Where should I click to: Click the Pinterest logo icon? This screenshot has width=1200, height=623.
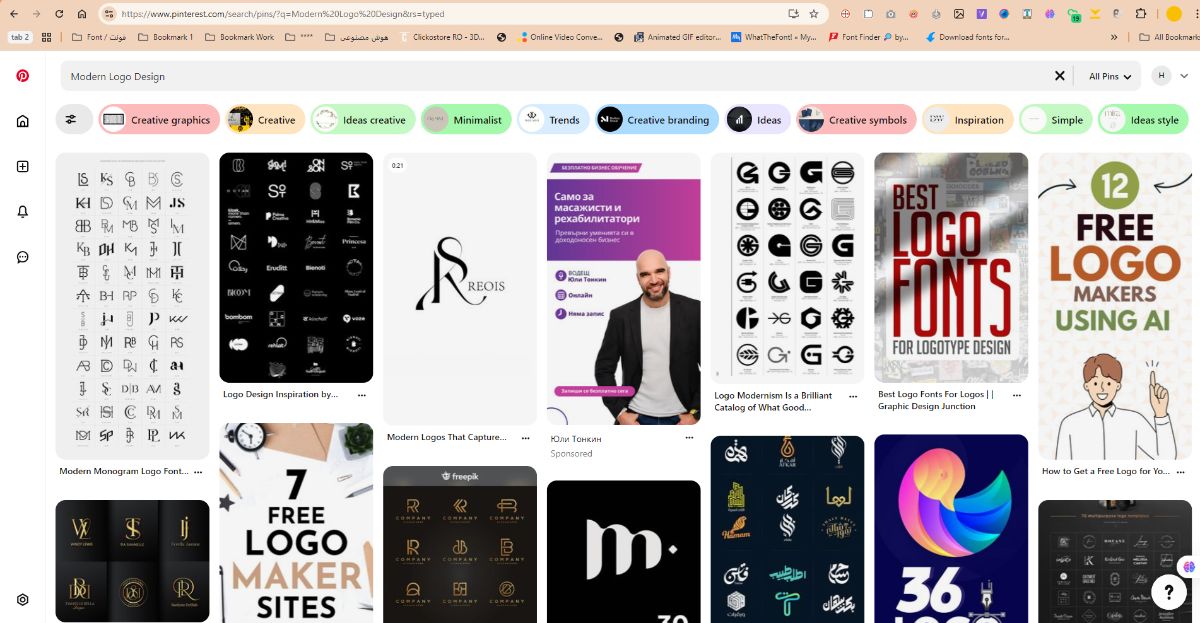pos(22,76)
